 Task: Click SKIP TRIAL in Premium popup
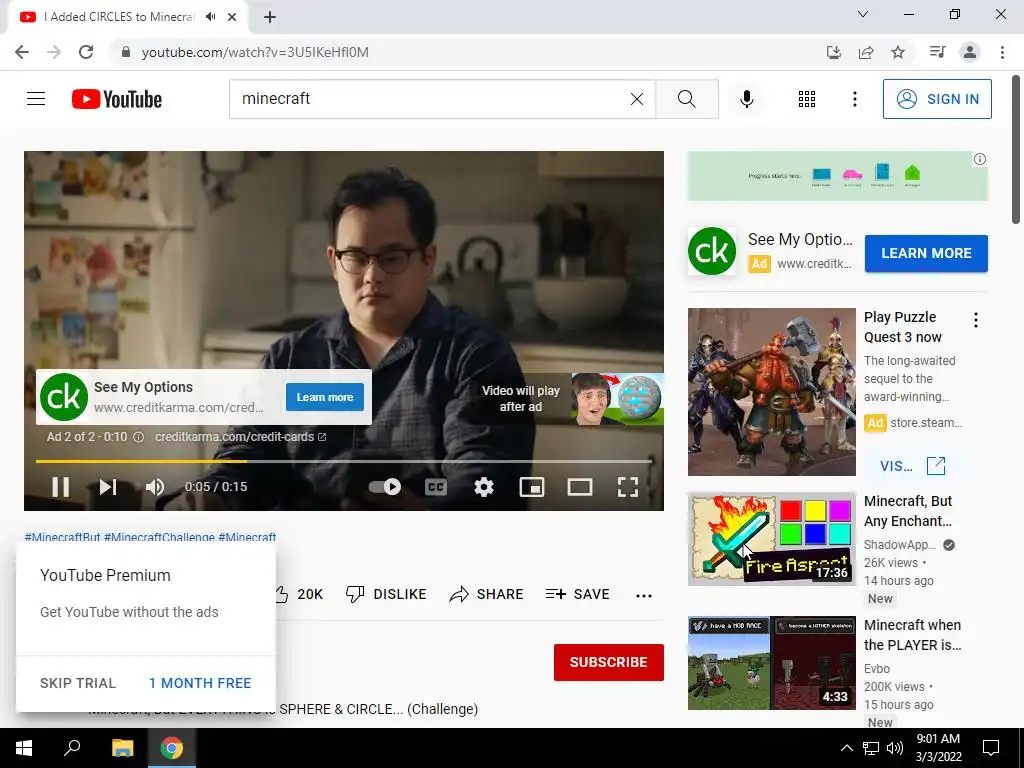coord(78,683)
